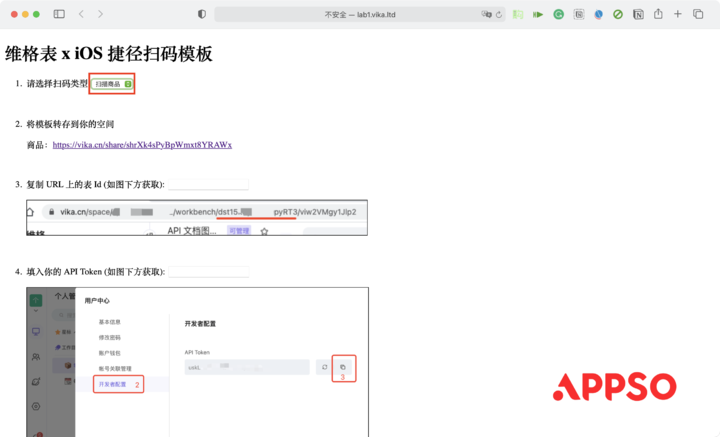
Task: Click the 表 Id input field
Action: (x=208, y=185)
